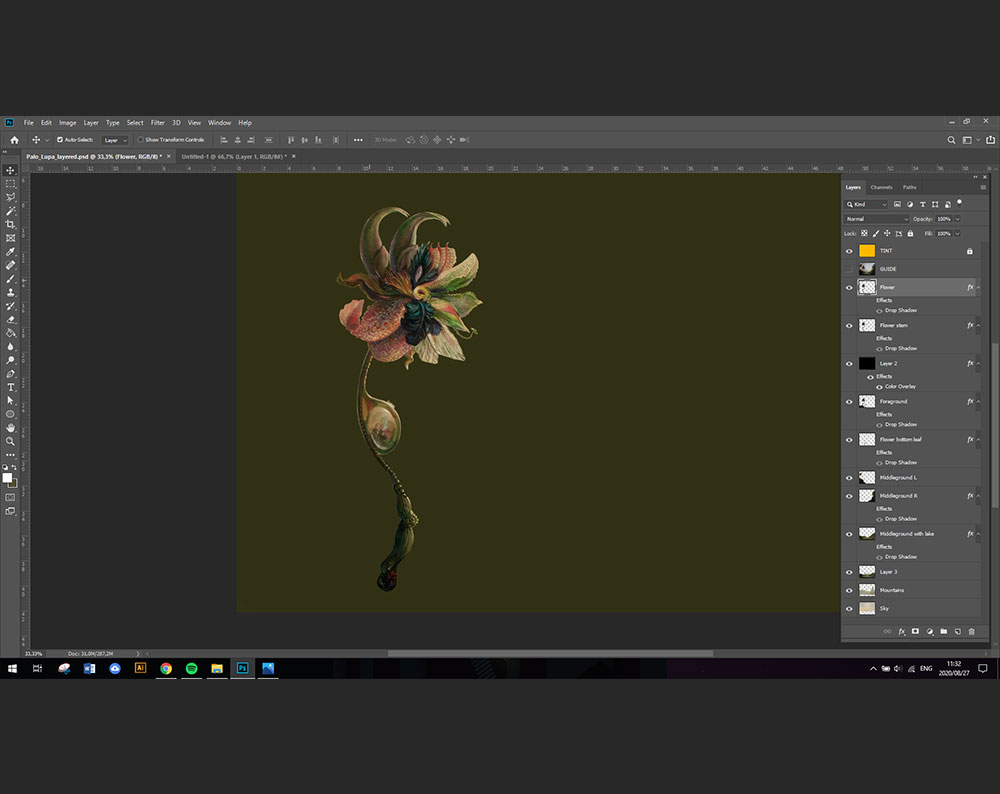Open the Filter menu
Screen dimensions: 1000x794
(x=158, y=123)
